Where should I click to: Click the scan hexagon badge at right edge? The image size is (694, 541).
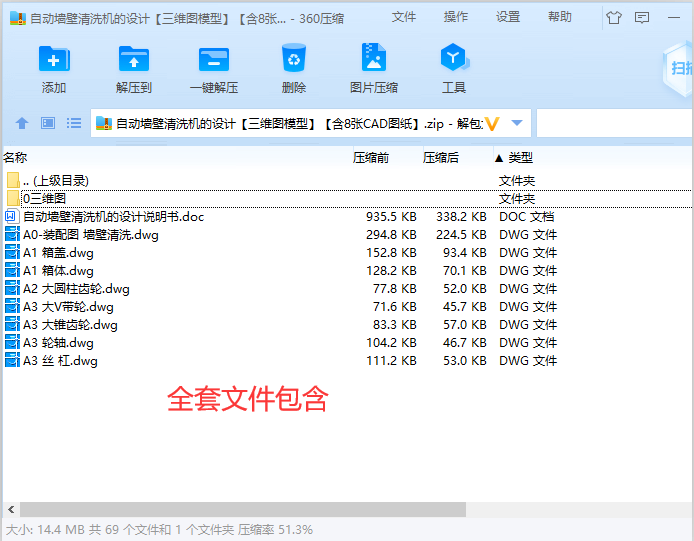pos(679,68)
